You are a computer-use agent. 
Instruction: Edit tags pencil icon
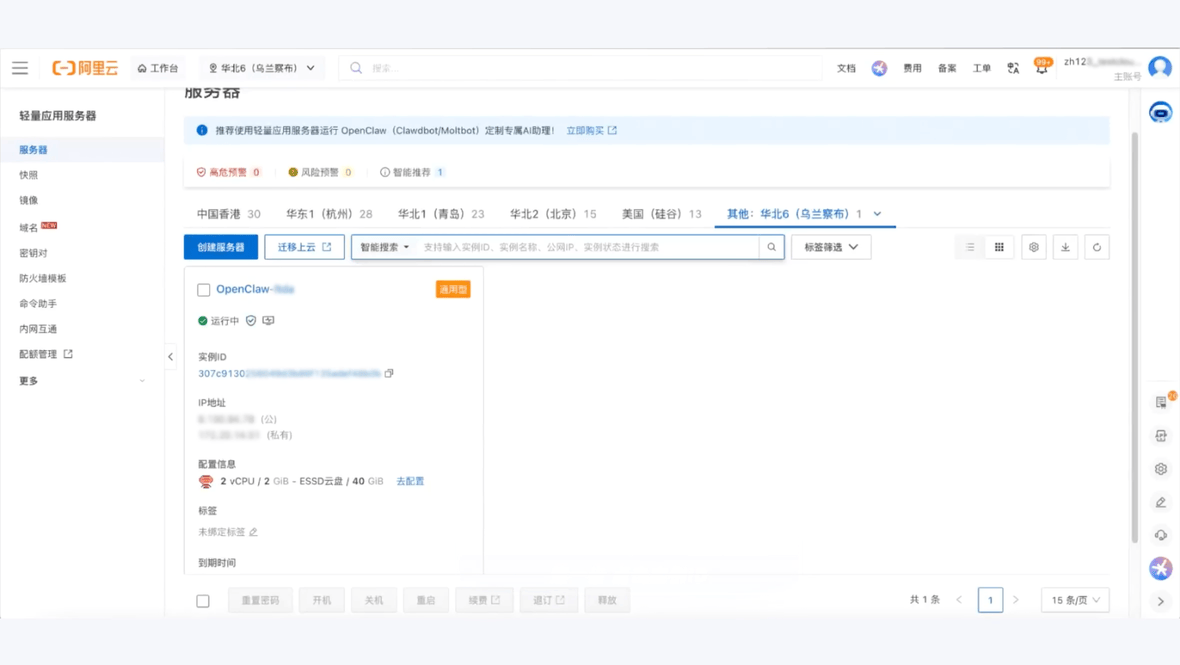pos(254,532)
